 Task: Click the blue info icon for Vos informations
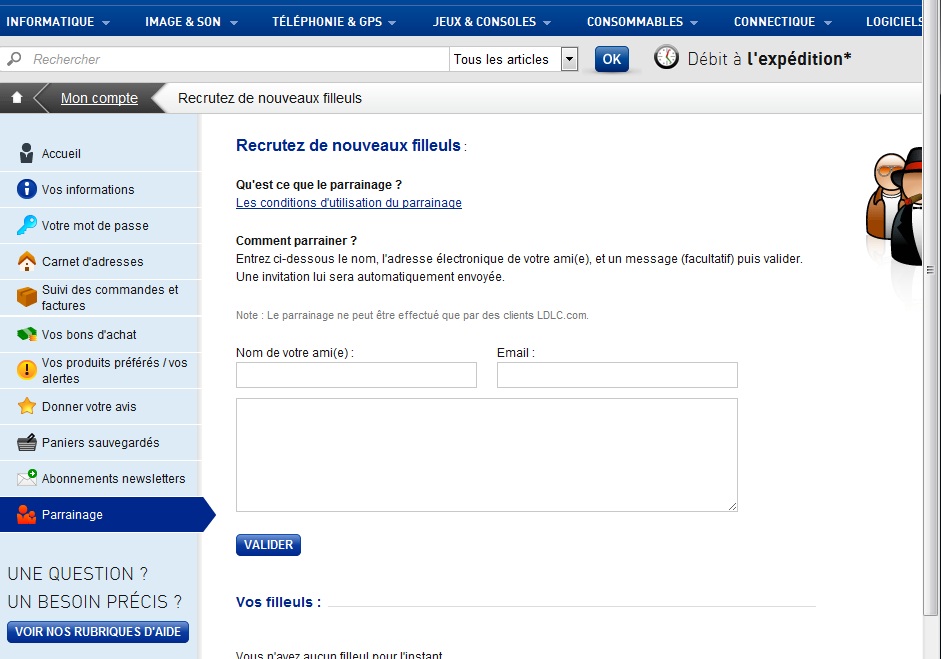(26, 190)
